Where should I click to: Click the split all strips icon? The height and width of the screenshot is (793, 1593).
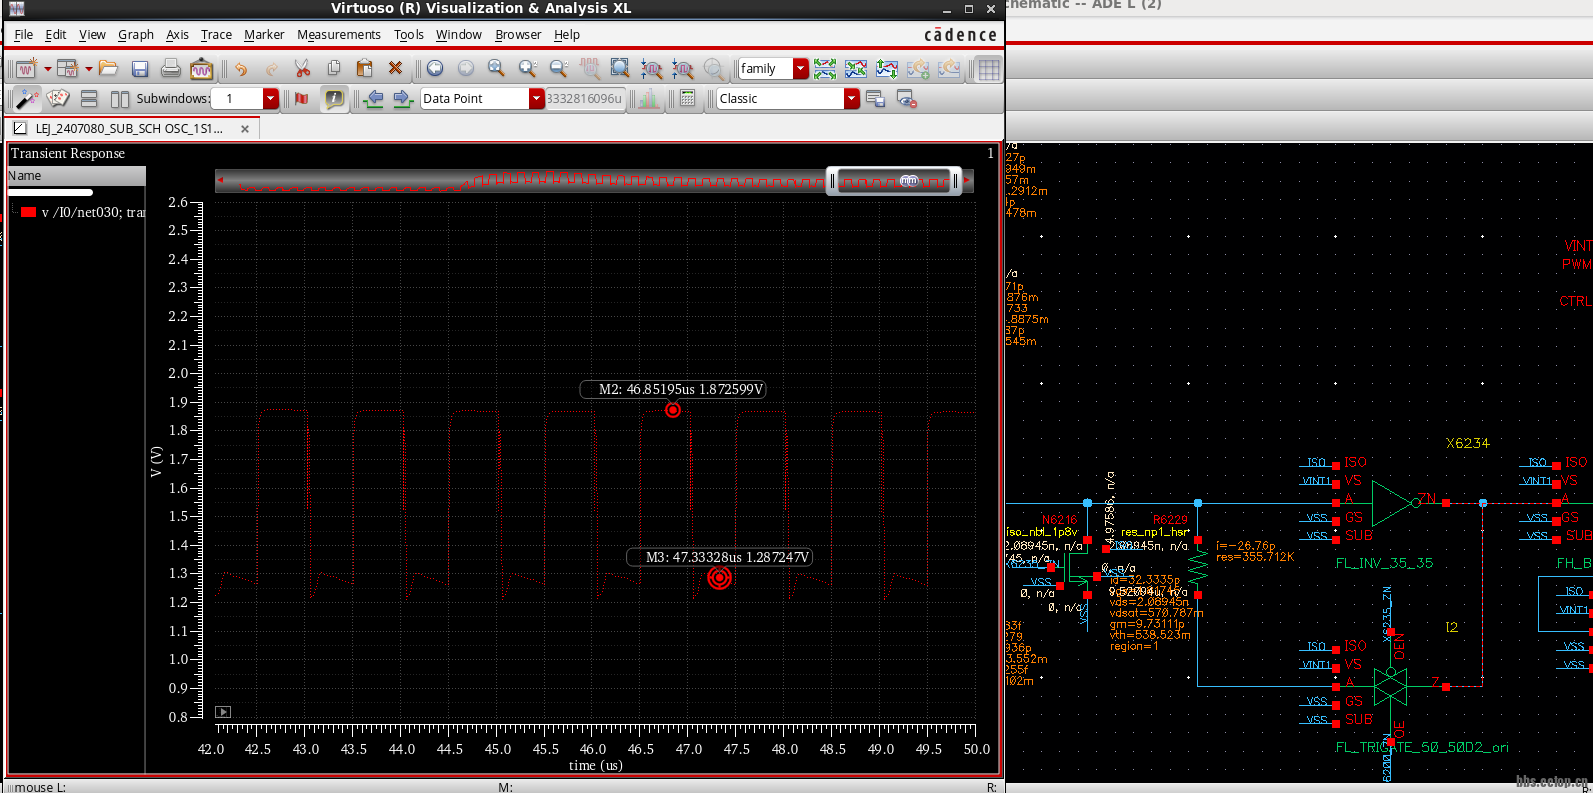pos(825,69)
